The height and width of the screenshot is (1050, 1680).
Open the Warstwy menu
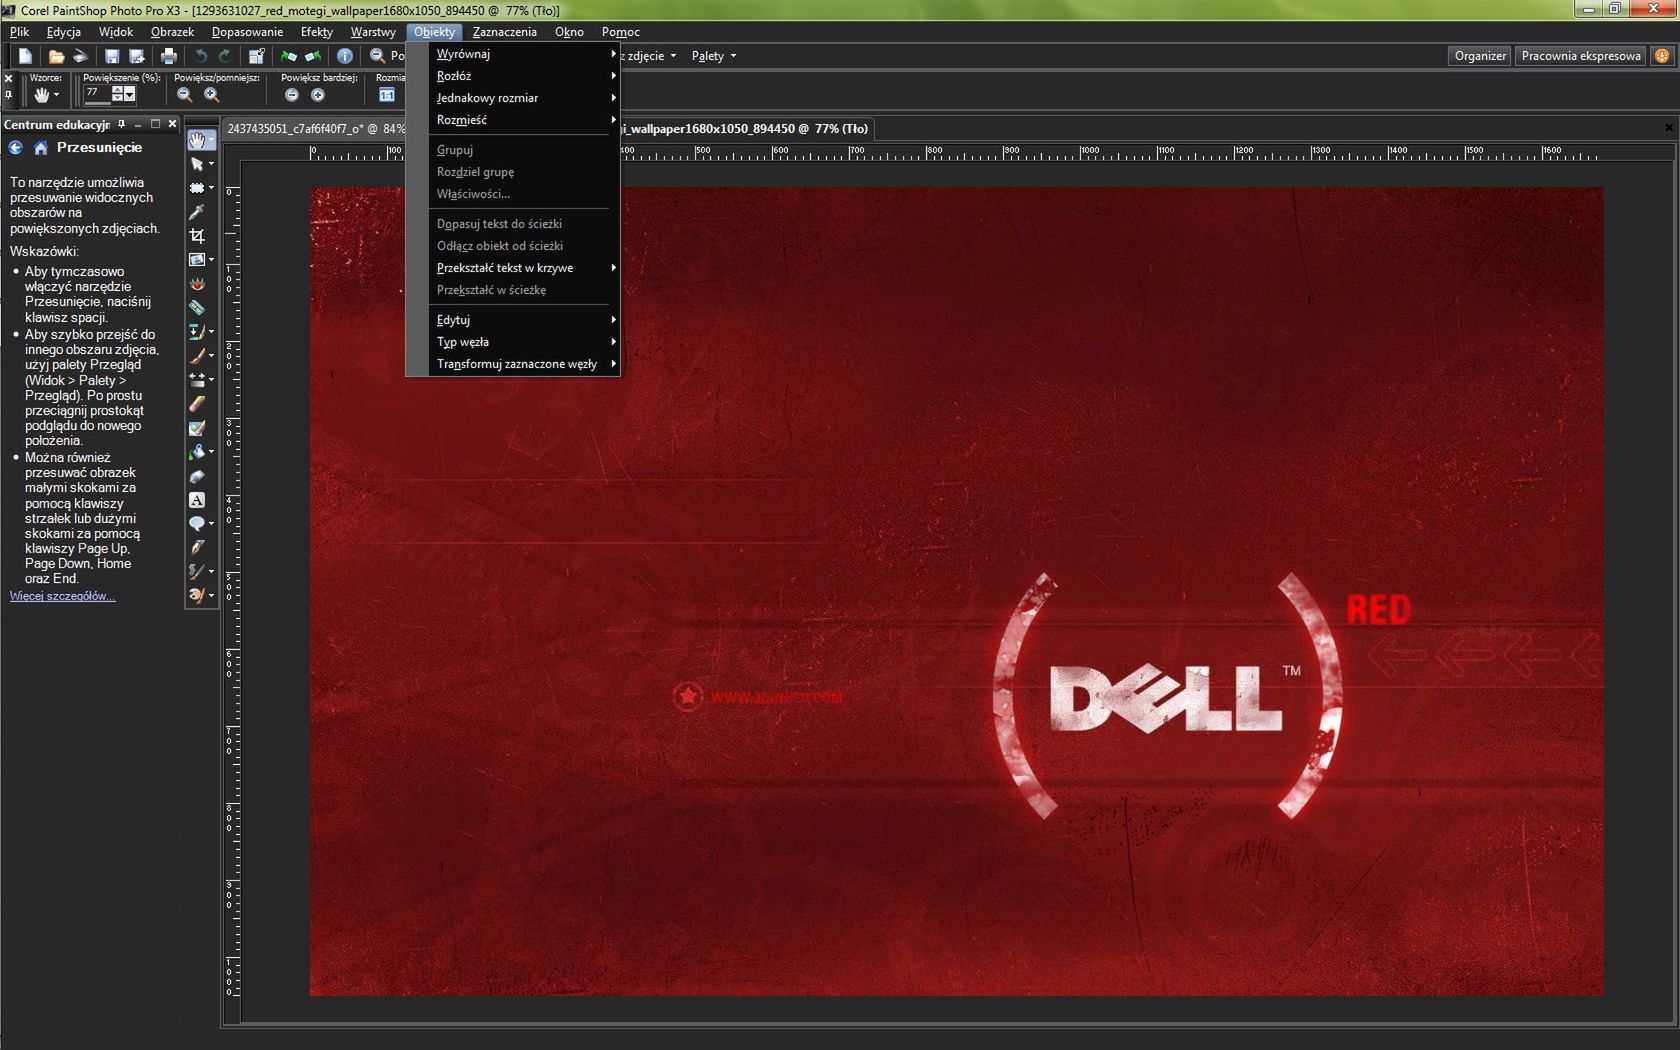pyautogui.click(x=373, y=32)
